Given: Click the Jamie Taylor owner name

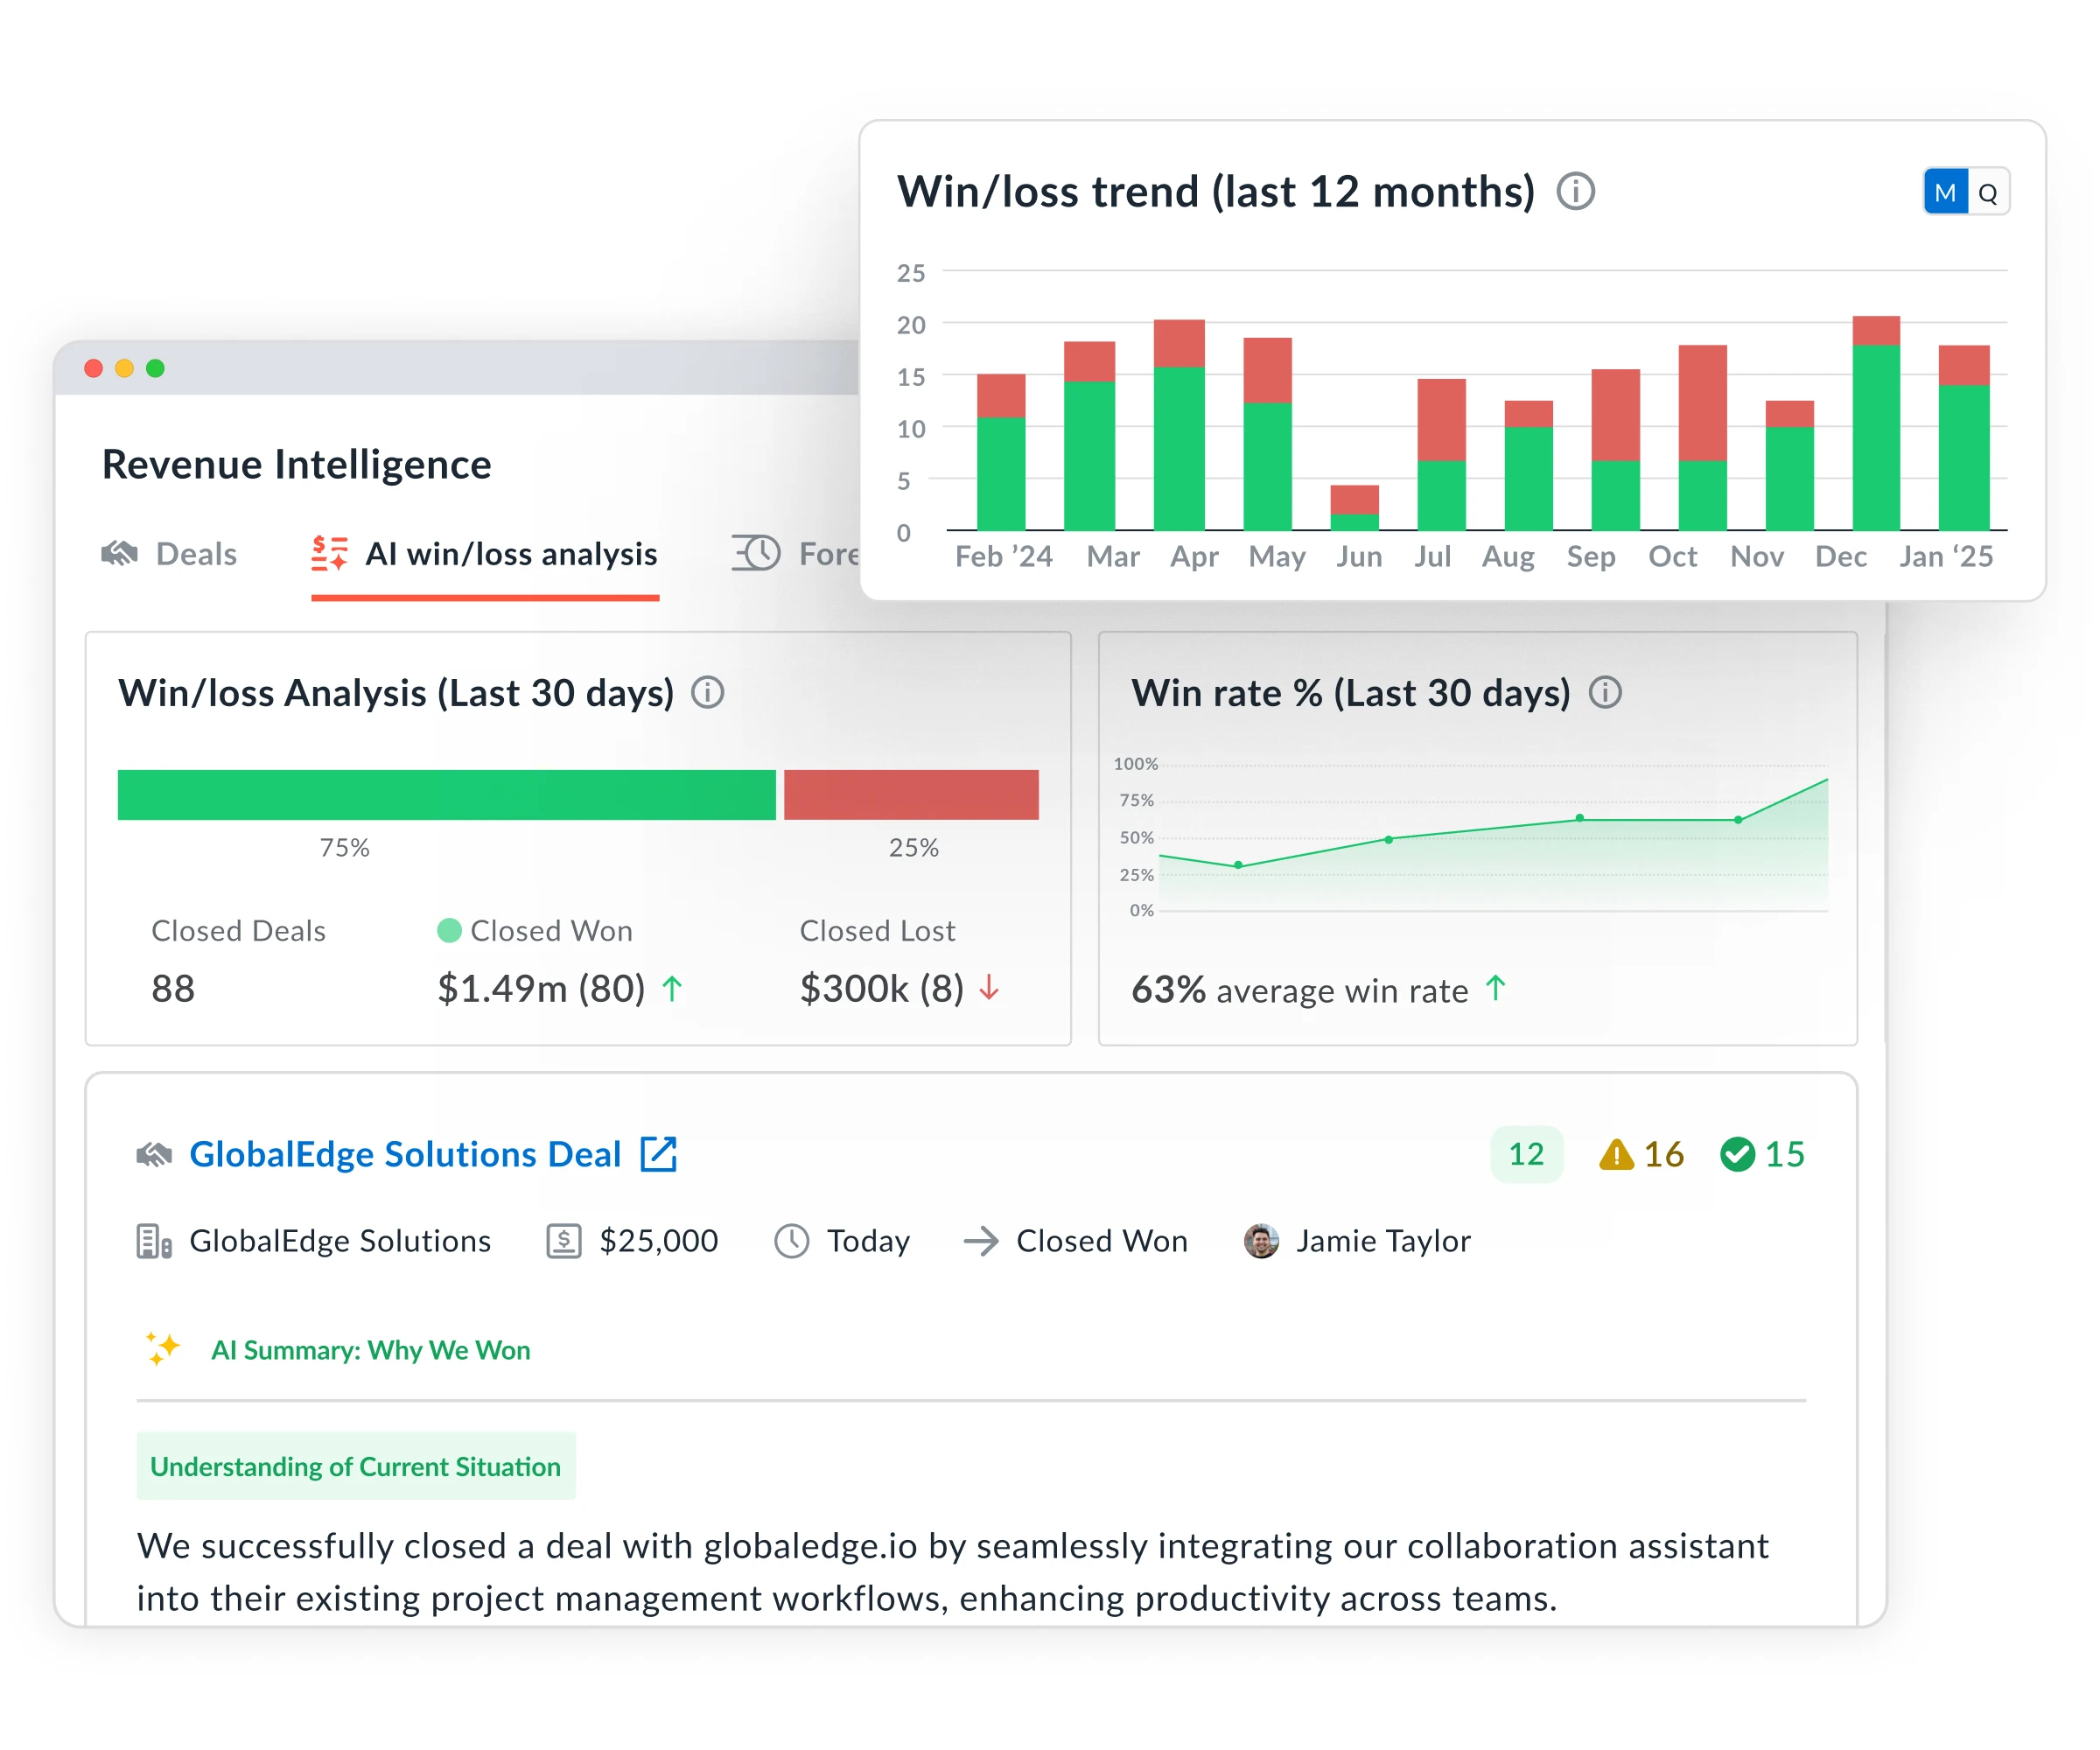Looking at the screenshot, I should coord(1384,1241).
